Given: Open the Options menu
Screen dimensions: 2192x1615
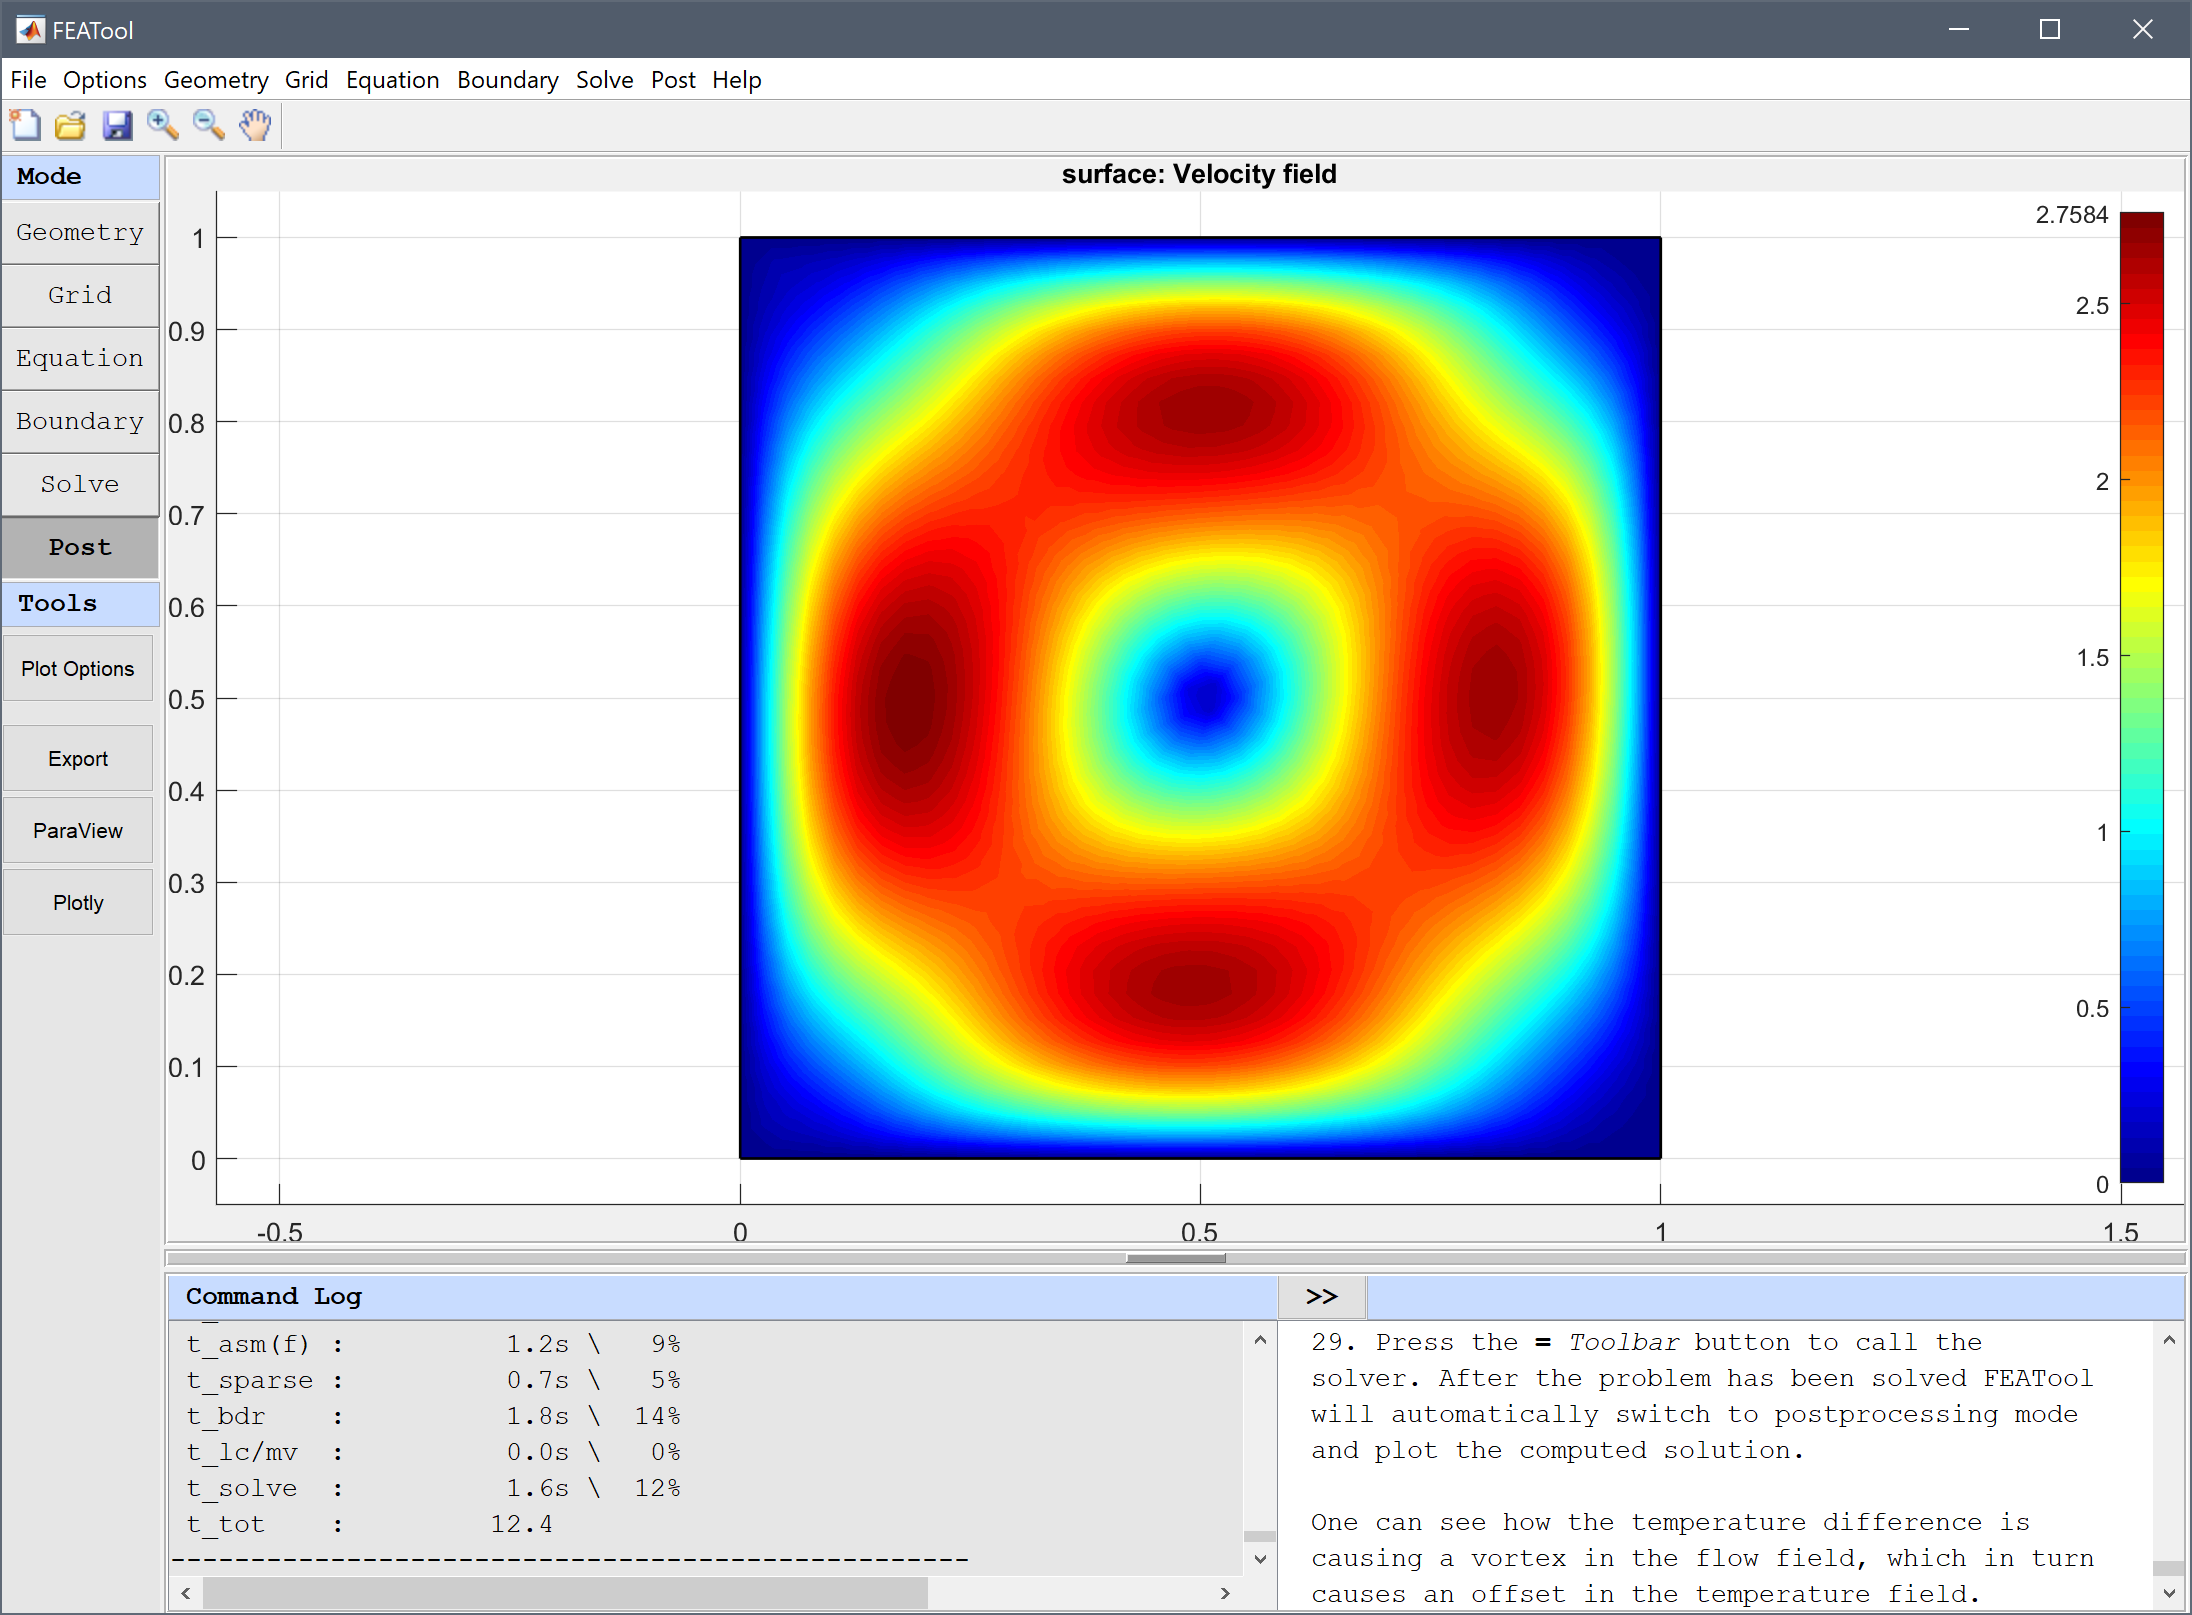Looking at the screenshot, I should point(105,80).
